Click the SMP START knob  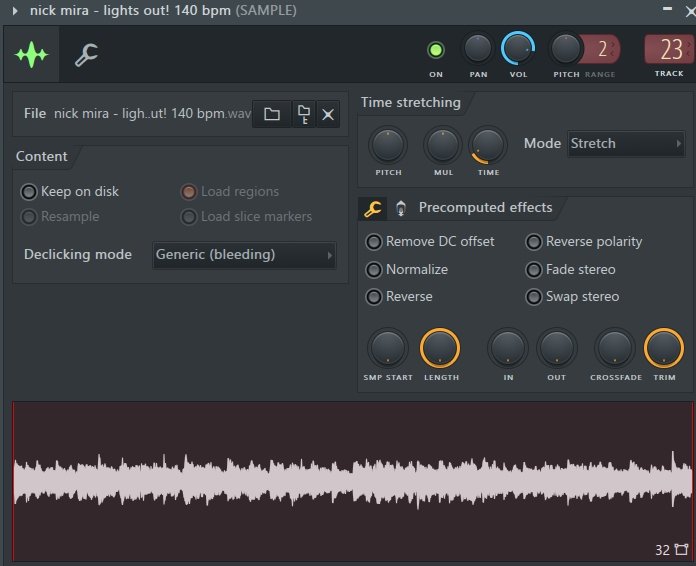coord(388,348)
